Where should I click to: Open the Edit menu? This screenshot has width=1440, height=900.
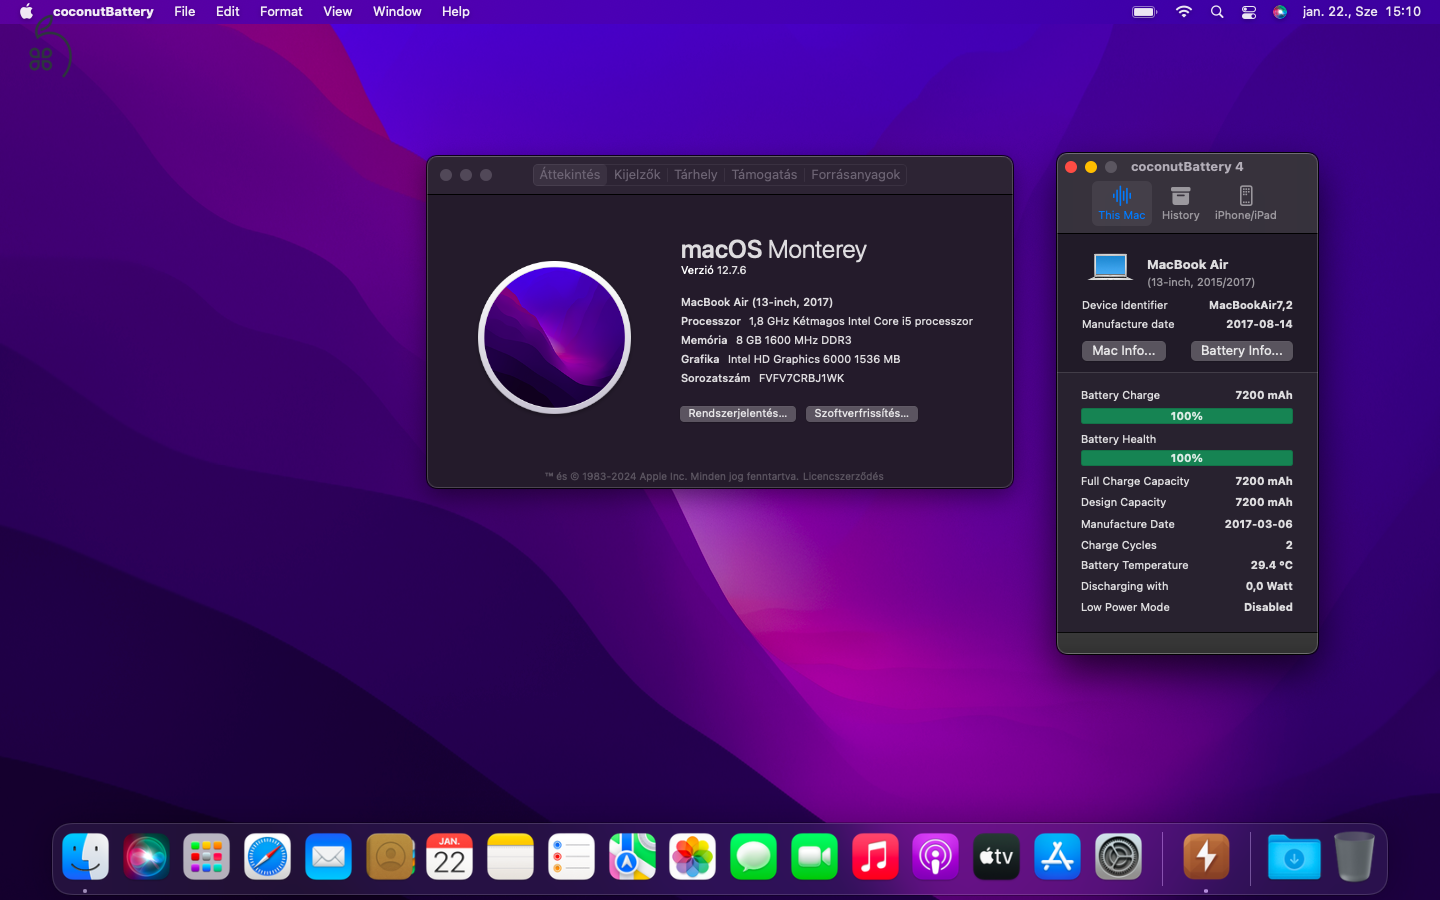point(228,12)
